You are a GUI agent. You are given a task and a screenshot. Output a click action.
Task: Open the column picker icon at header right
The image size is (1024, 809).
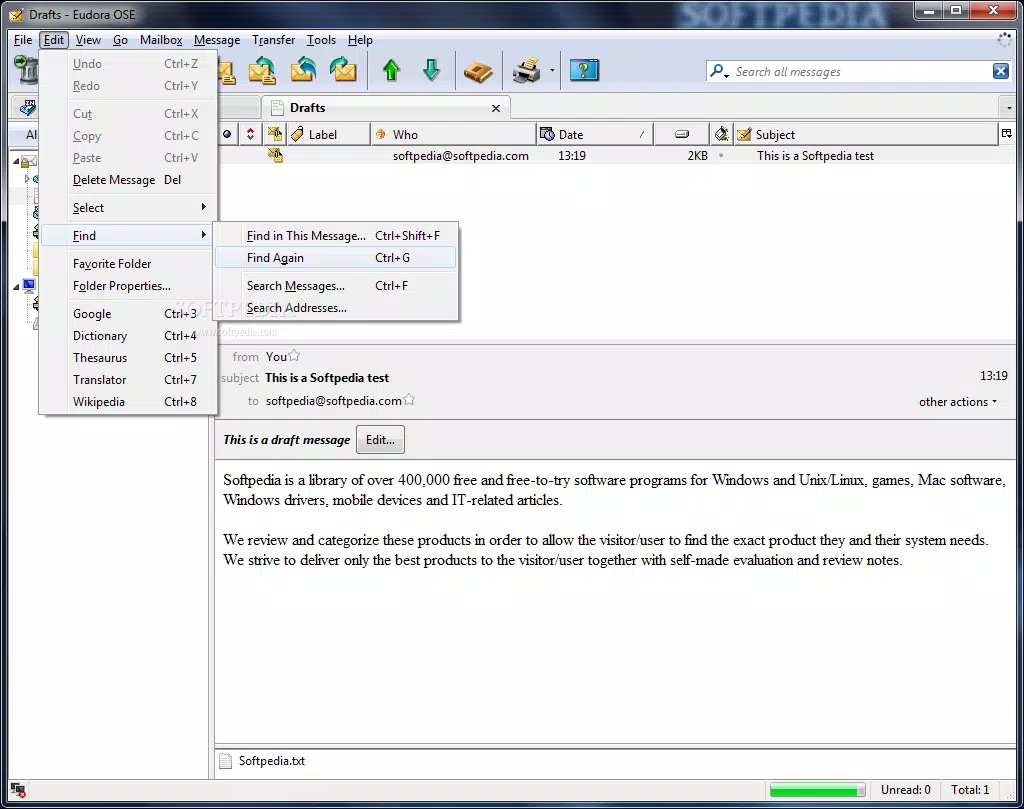coord(1006,134)
